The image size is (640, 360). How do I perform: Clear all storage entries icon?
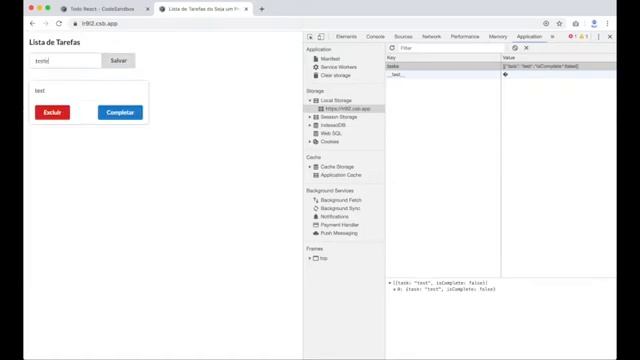click(x=515, y=48)
